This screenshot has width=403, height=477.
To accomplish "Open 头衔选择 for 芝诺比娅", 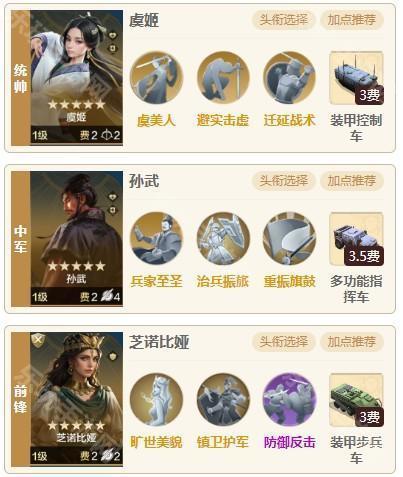I will (284, 342).
